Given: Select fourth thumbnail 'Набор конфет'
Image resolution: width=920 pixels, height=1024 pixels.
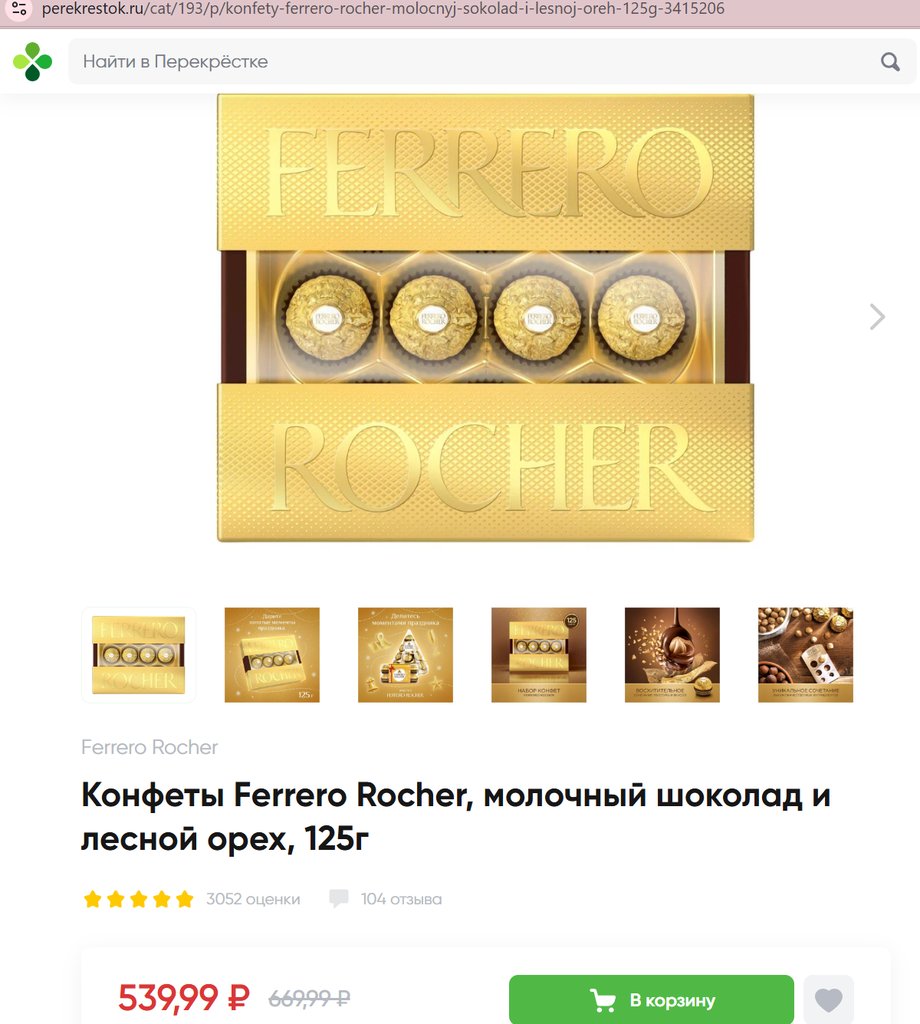Looking at the screenshot, I should click(x=539, y=655).
